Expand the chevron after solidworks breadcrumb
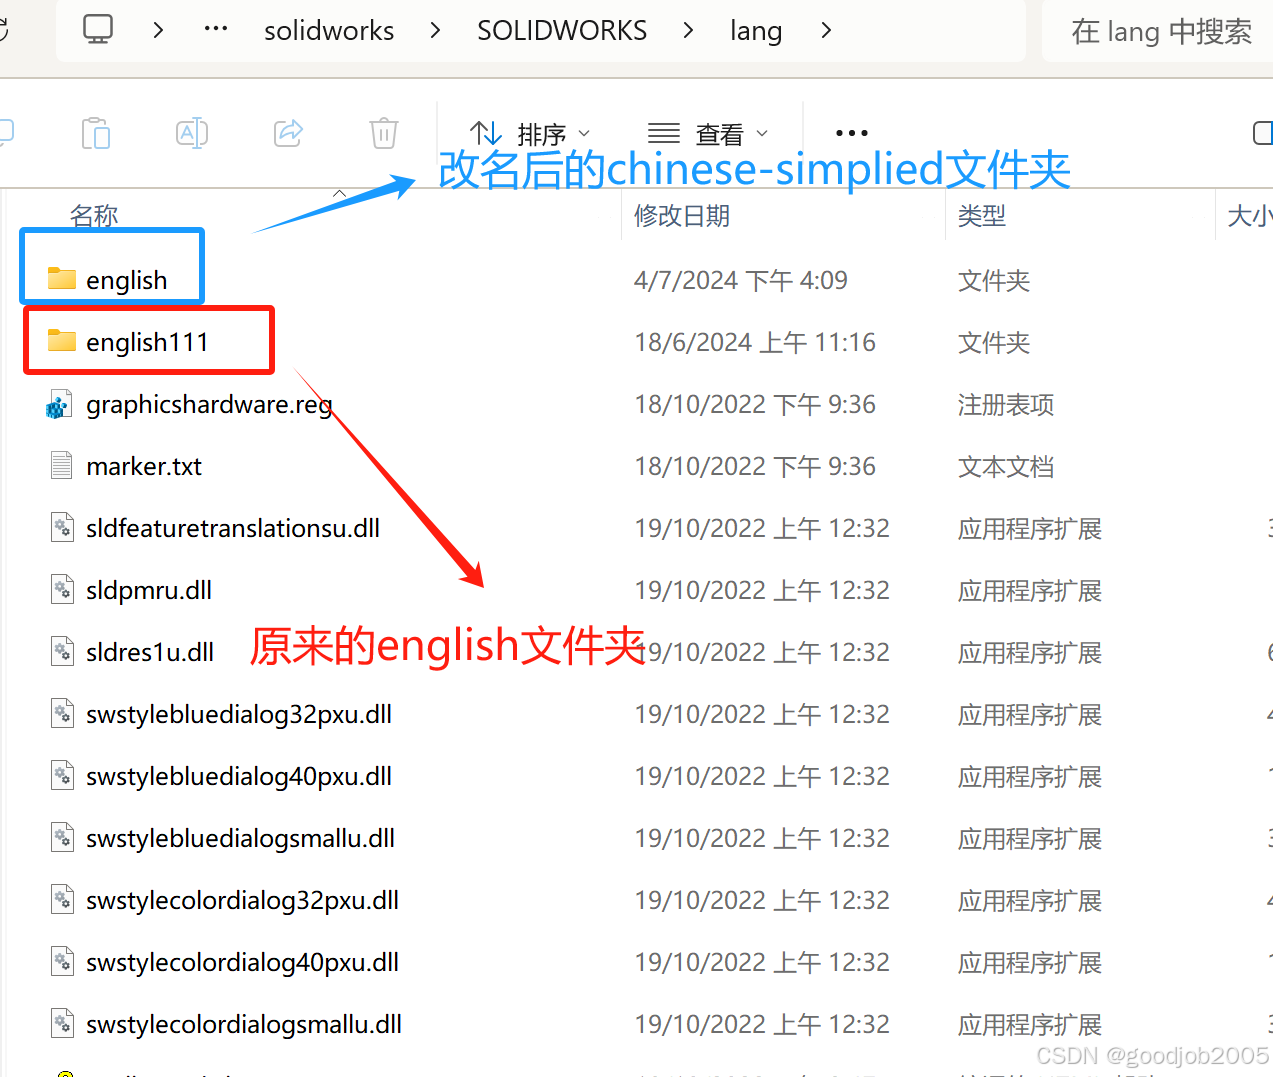 (435, 30)
